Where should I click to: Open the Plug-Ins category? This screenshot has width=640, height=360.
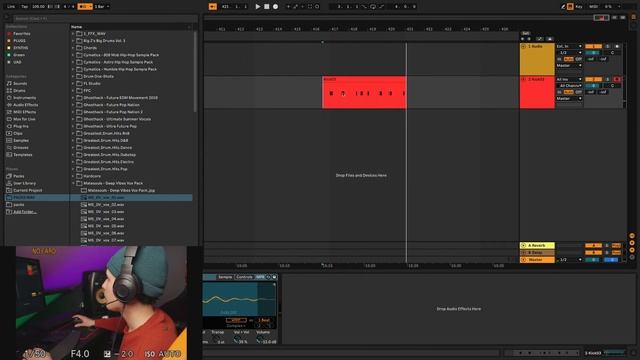coord(21,126)
